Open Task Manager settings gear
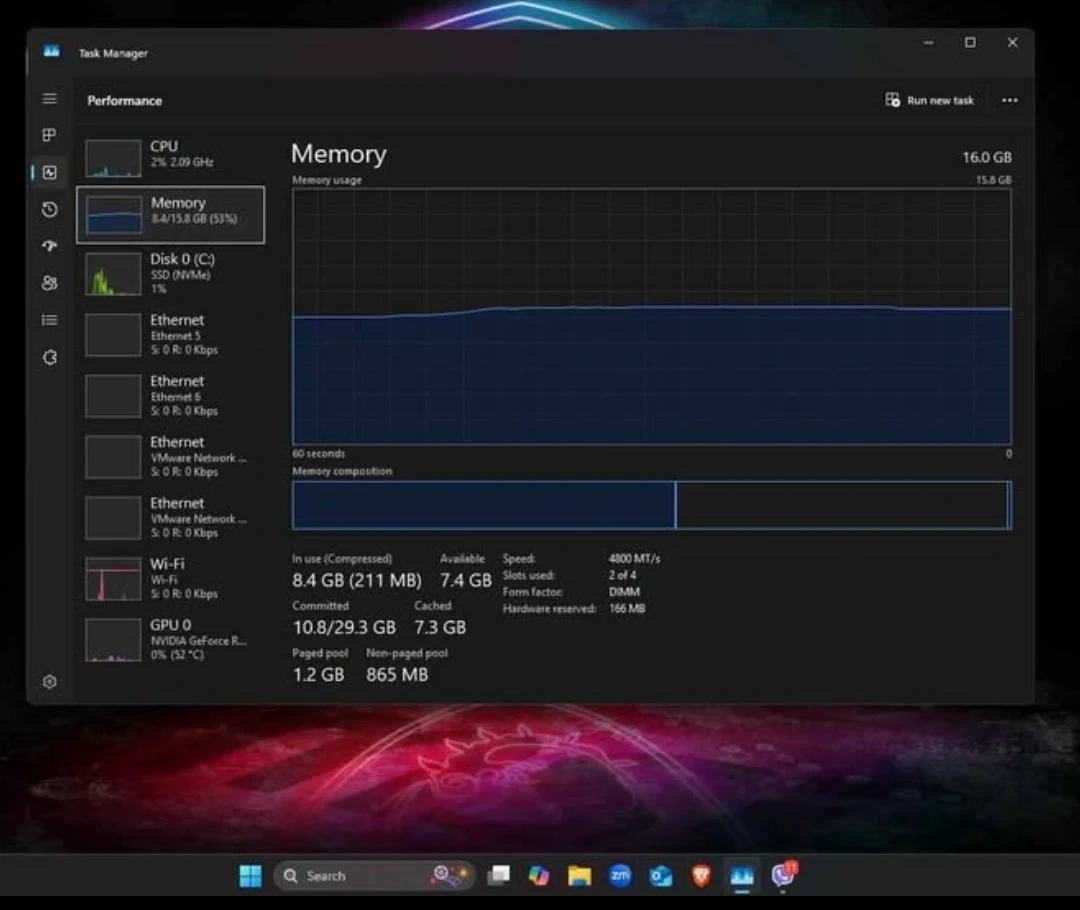Viewport: 1080px width, 910px height. [x=49, y=682]
